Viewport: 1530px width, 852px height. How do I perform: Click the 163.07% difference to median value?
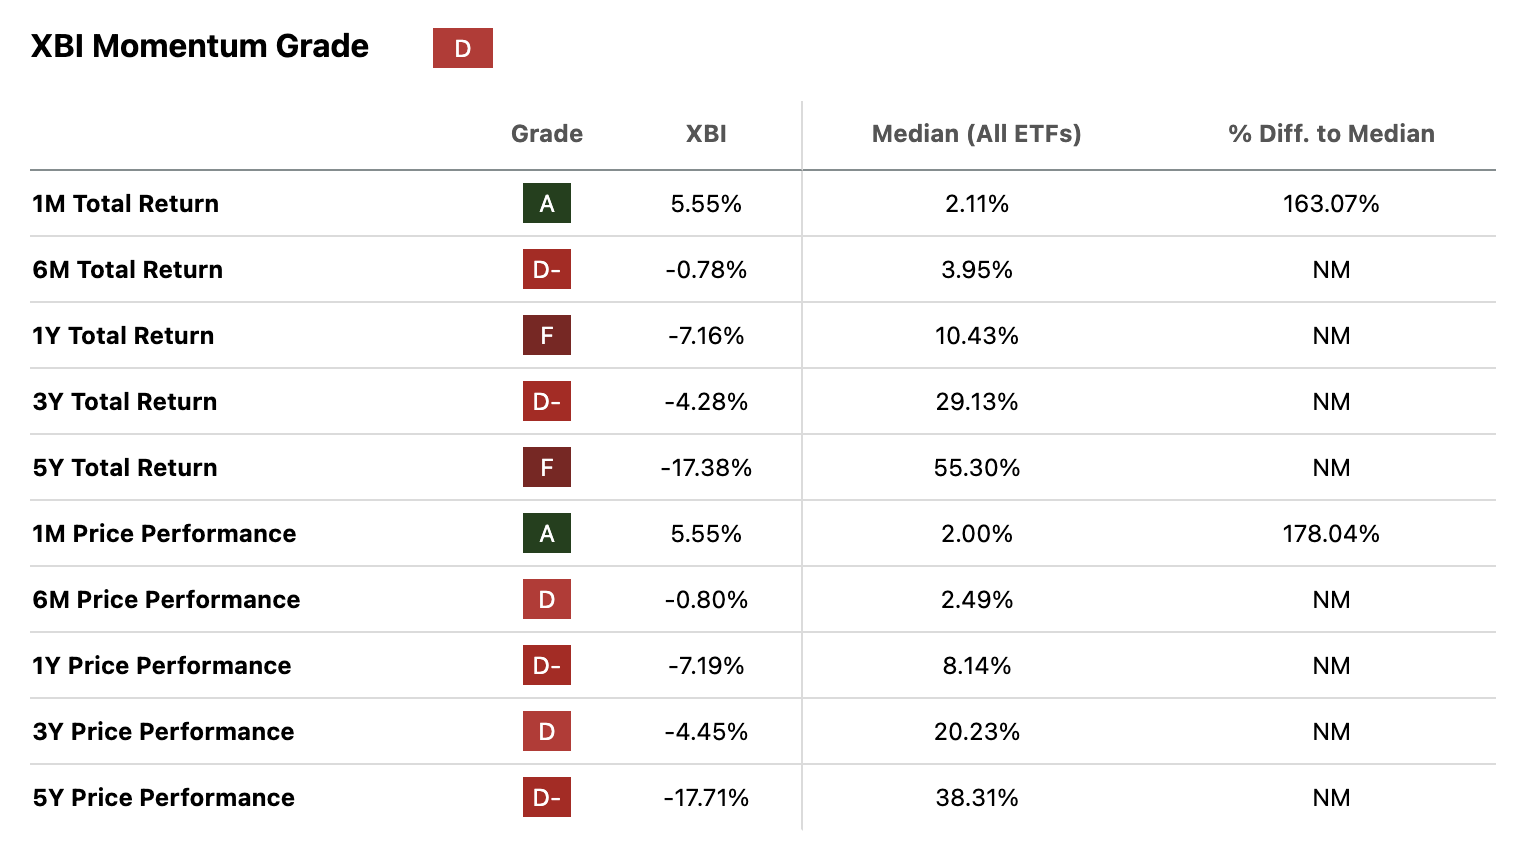click(1331, 204)
